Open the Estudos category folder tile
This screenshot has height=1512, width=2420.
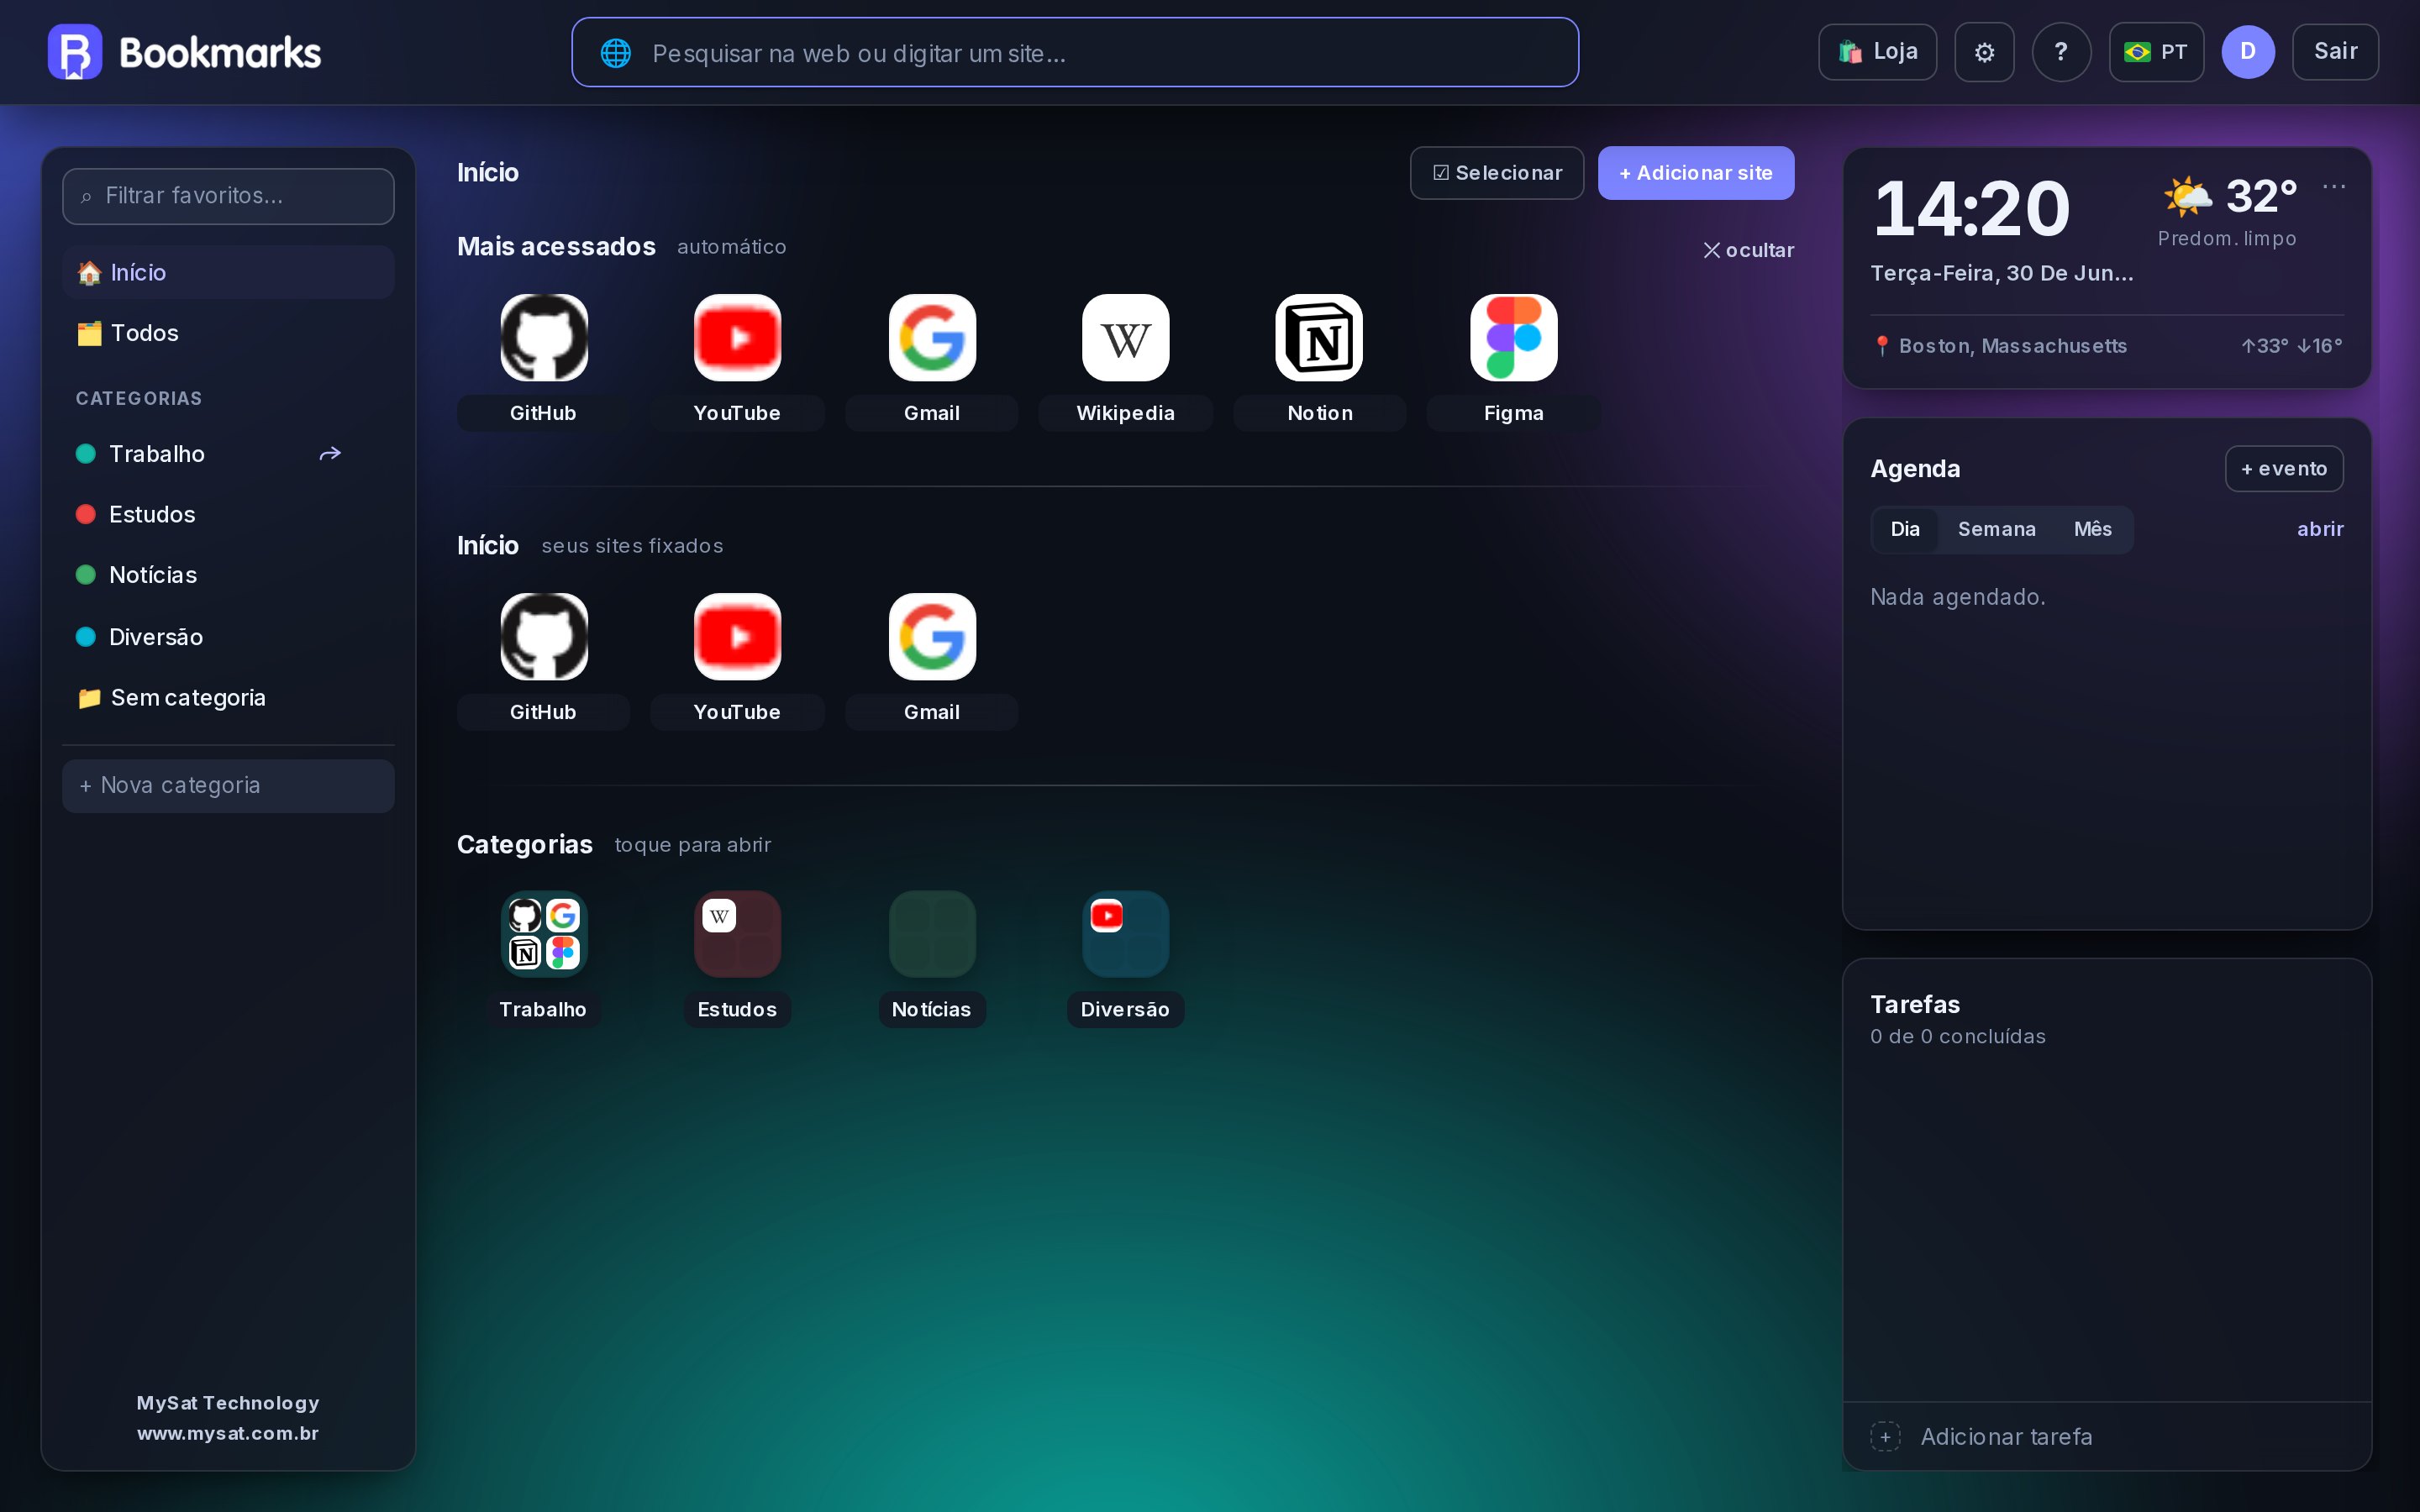click(x=737, y=933)
